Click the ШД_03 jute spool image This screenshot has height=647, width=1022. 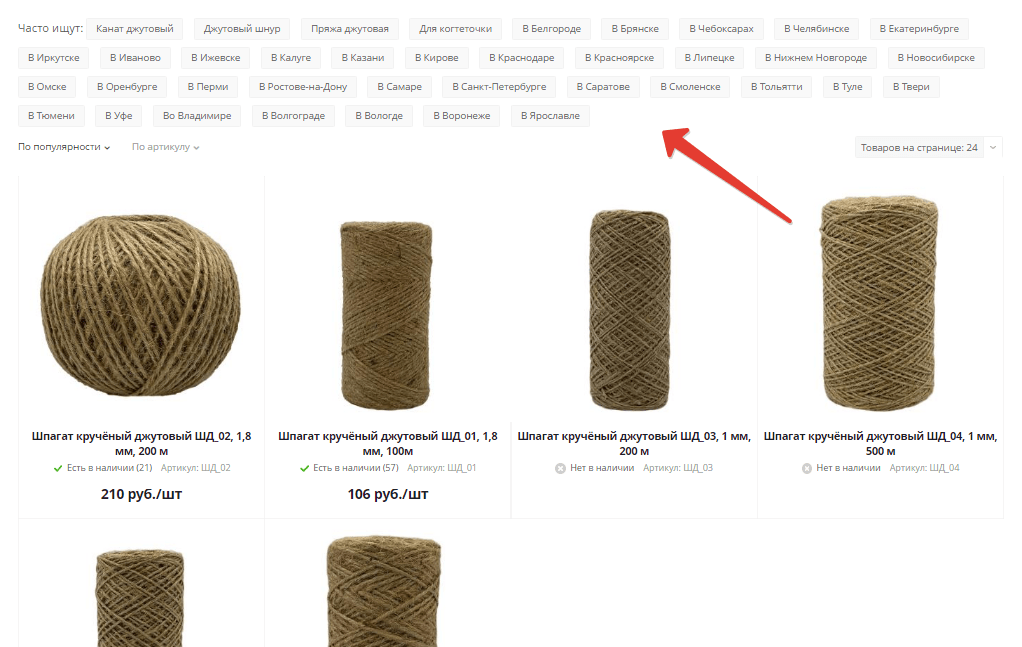coord(630,310)
